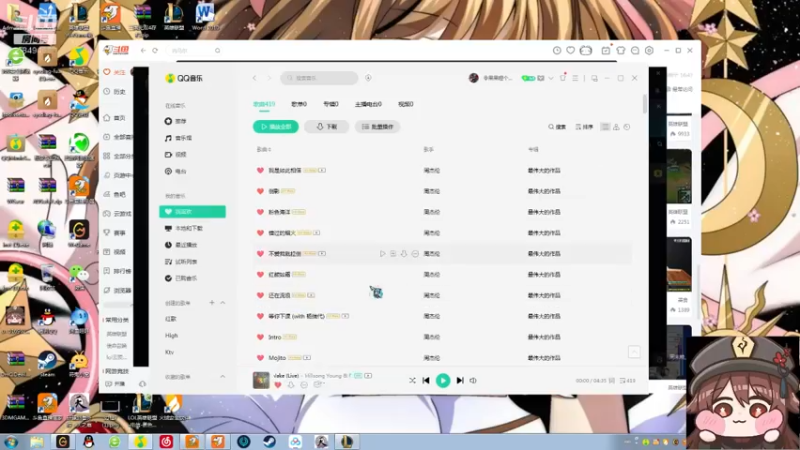Click the green VIP badge

coord(528,78)
